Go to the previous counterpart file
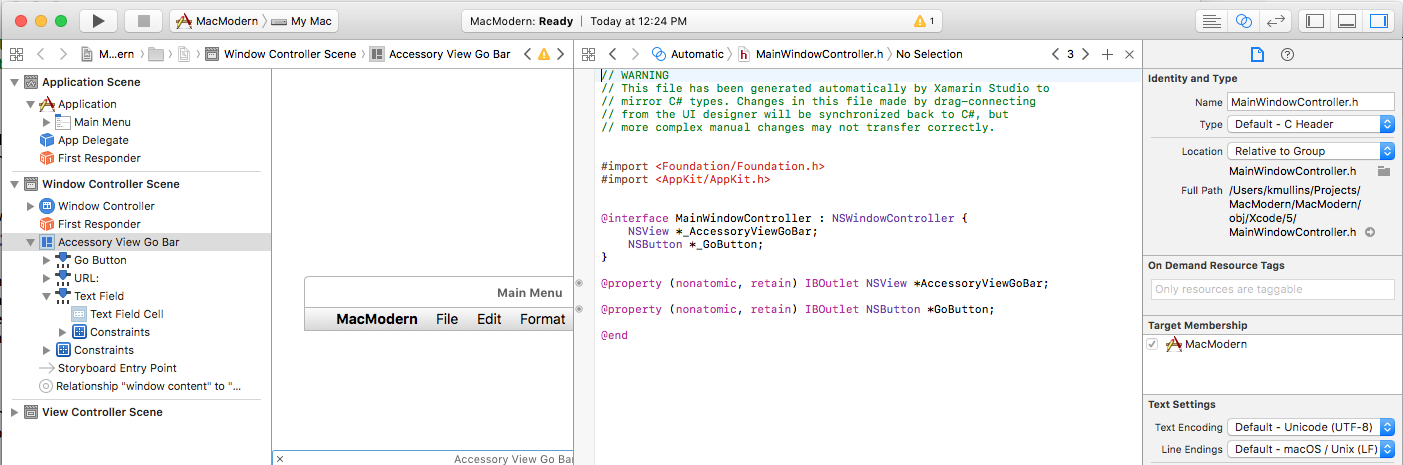Image resolution: width=1403 pixels, height=465 pixels. [1055, 54]
